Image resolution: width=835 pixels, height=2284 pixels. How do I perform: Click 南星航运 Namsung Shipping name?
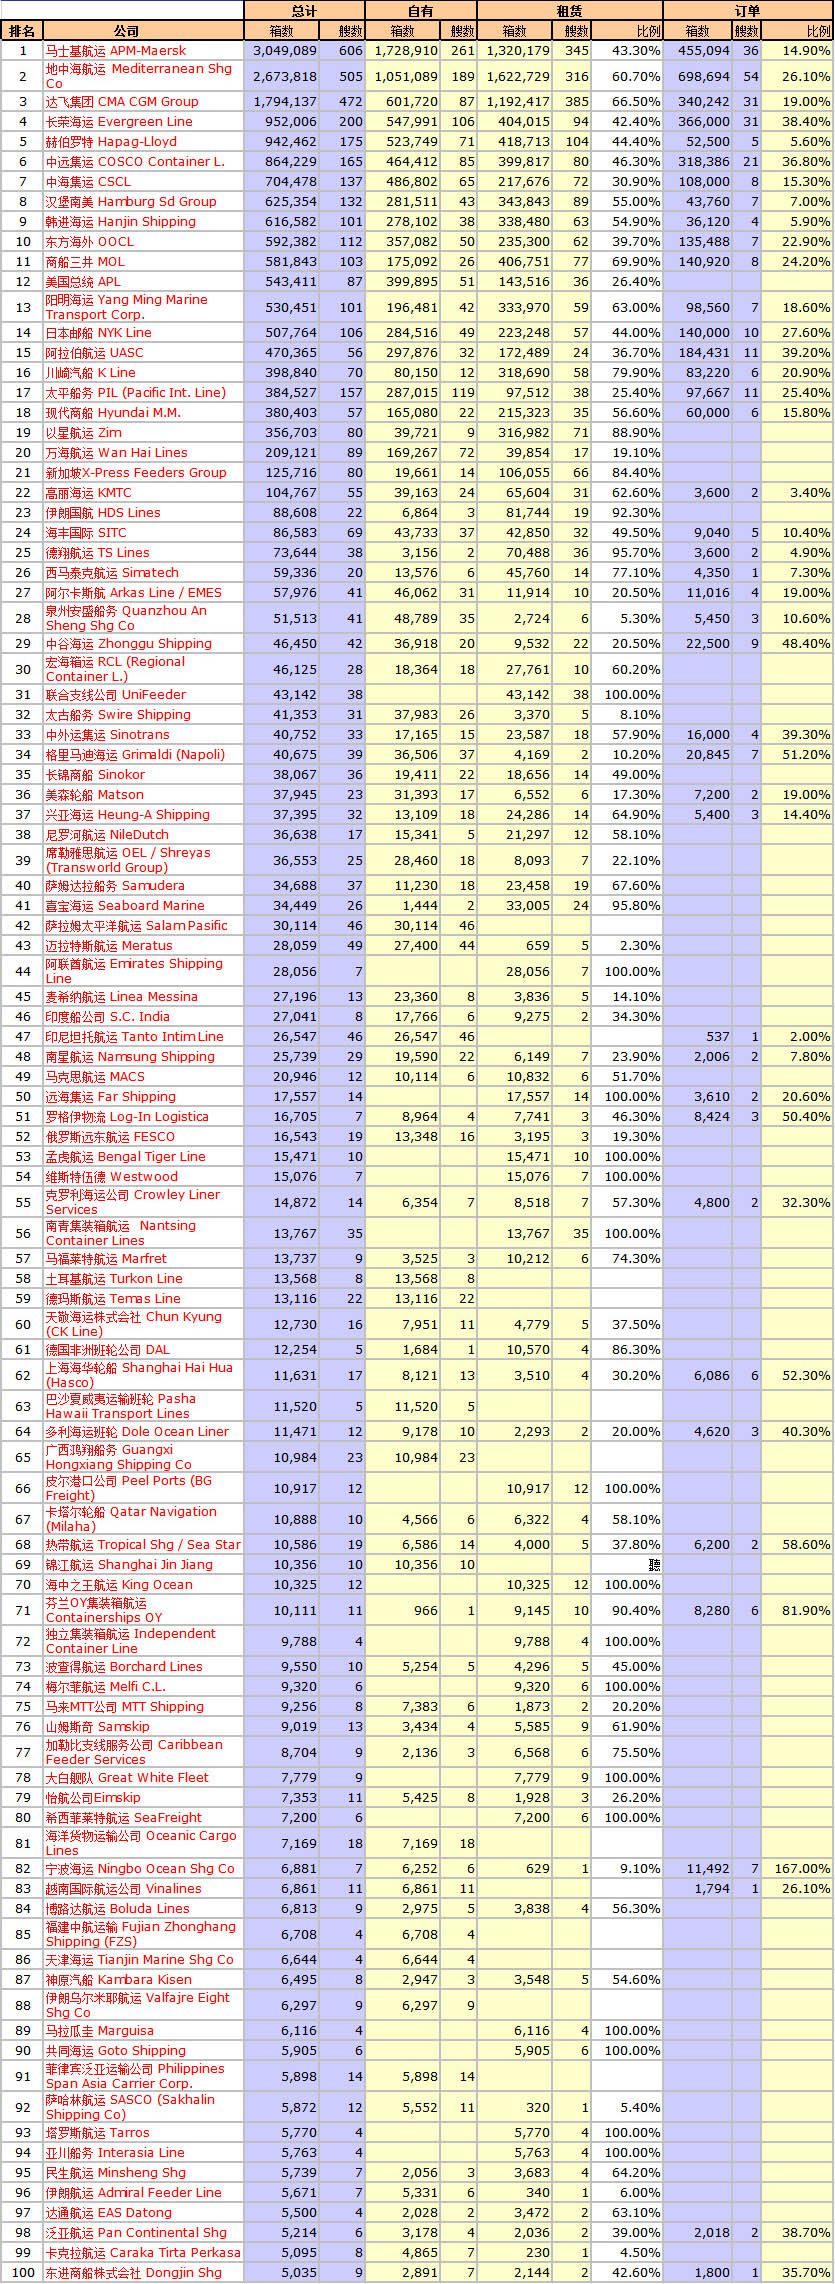pyautogui.click(x=130, y=1056)
